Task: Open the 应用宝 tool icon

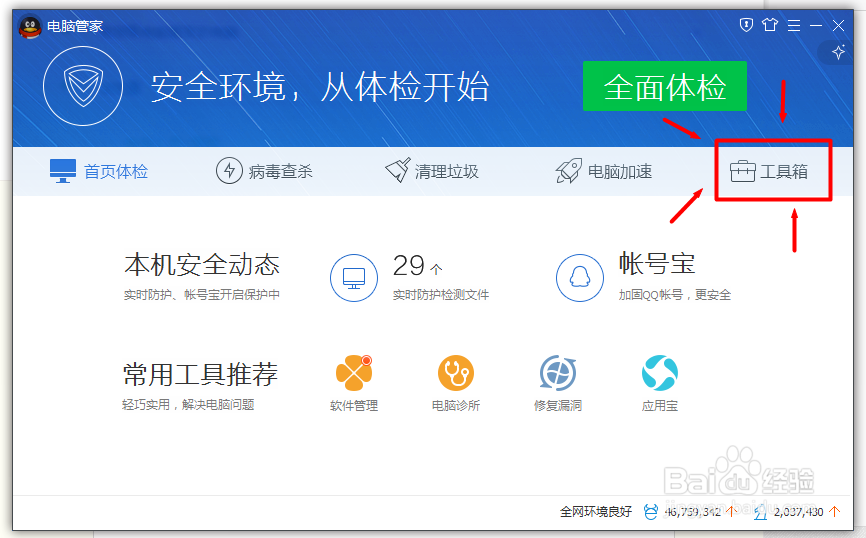Action: click(x=659, y=373)
